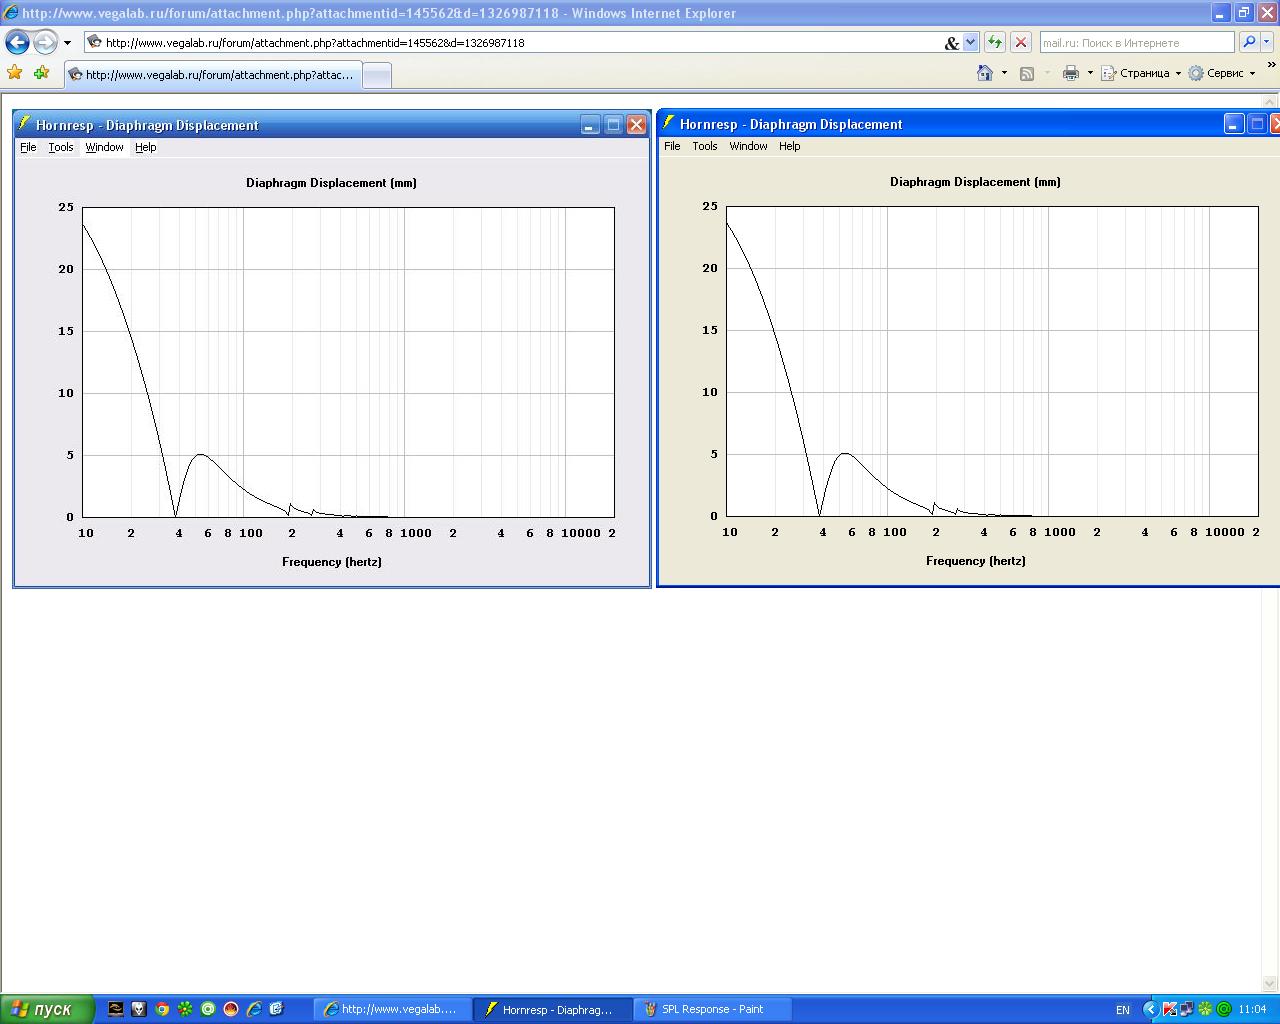Screen dimensions: 1280x1024
Task: Open the Favorites star icon
Action: [15, 73]
